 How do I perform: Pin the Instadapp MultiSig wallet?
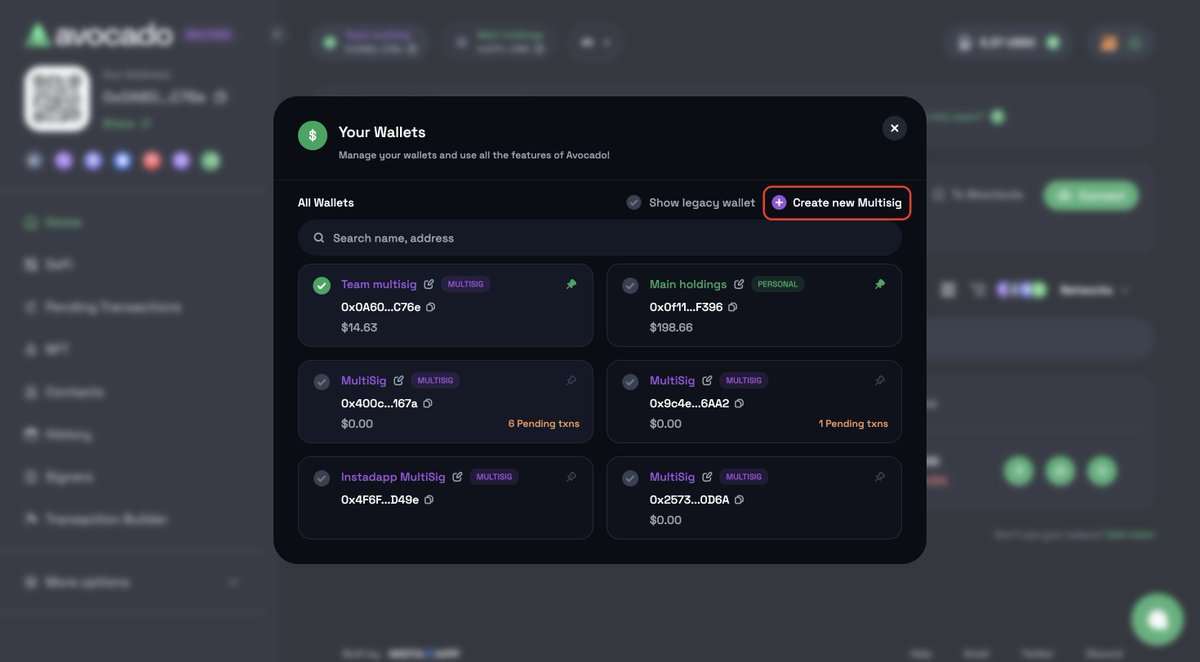pyautogui.click(x=571, y=477)
